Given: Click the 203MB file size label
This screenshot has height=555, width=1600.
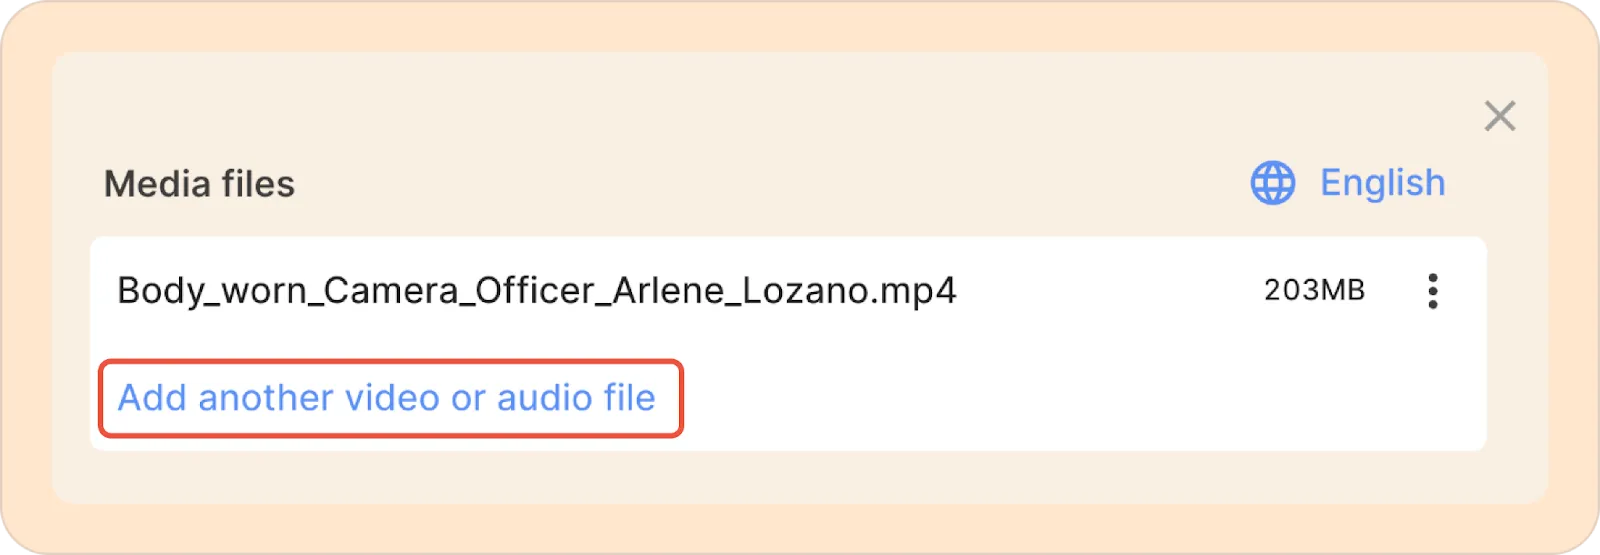Looking at the screenshot, I should (1314, 291).
